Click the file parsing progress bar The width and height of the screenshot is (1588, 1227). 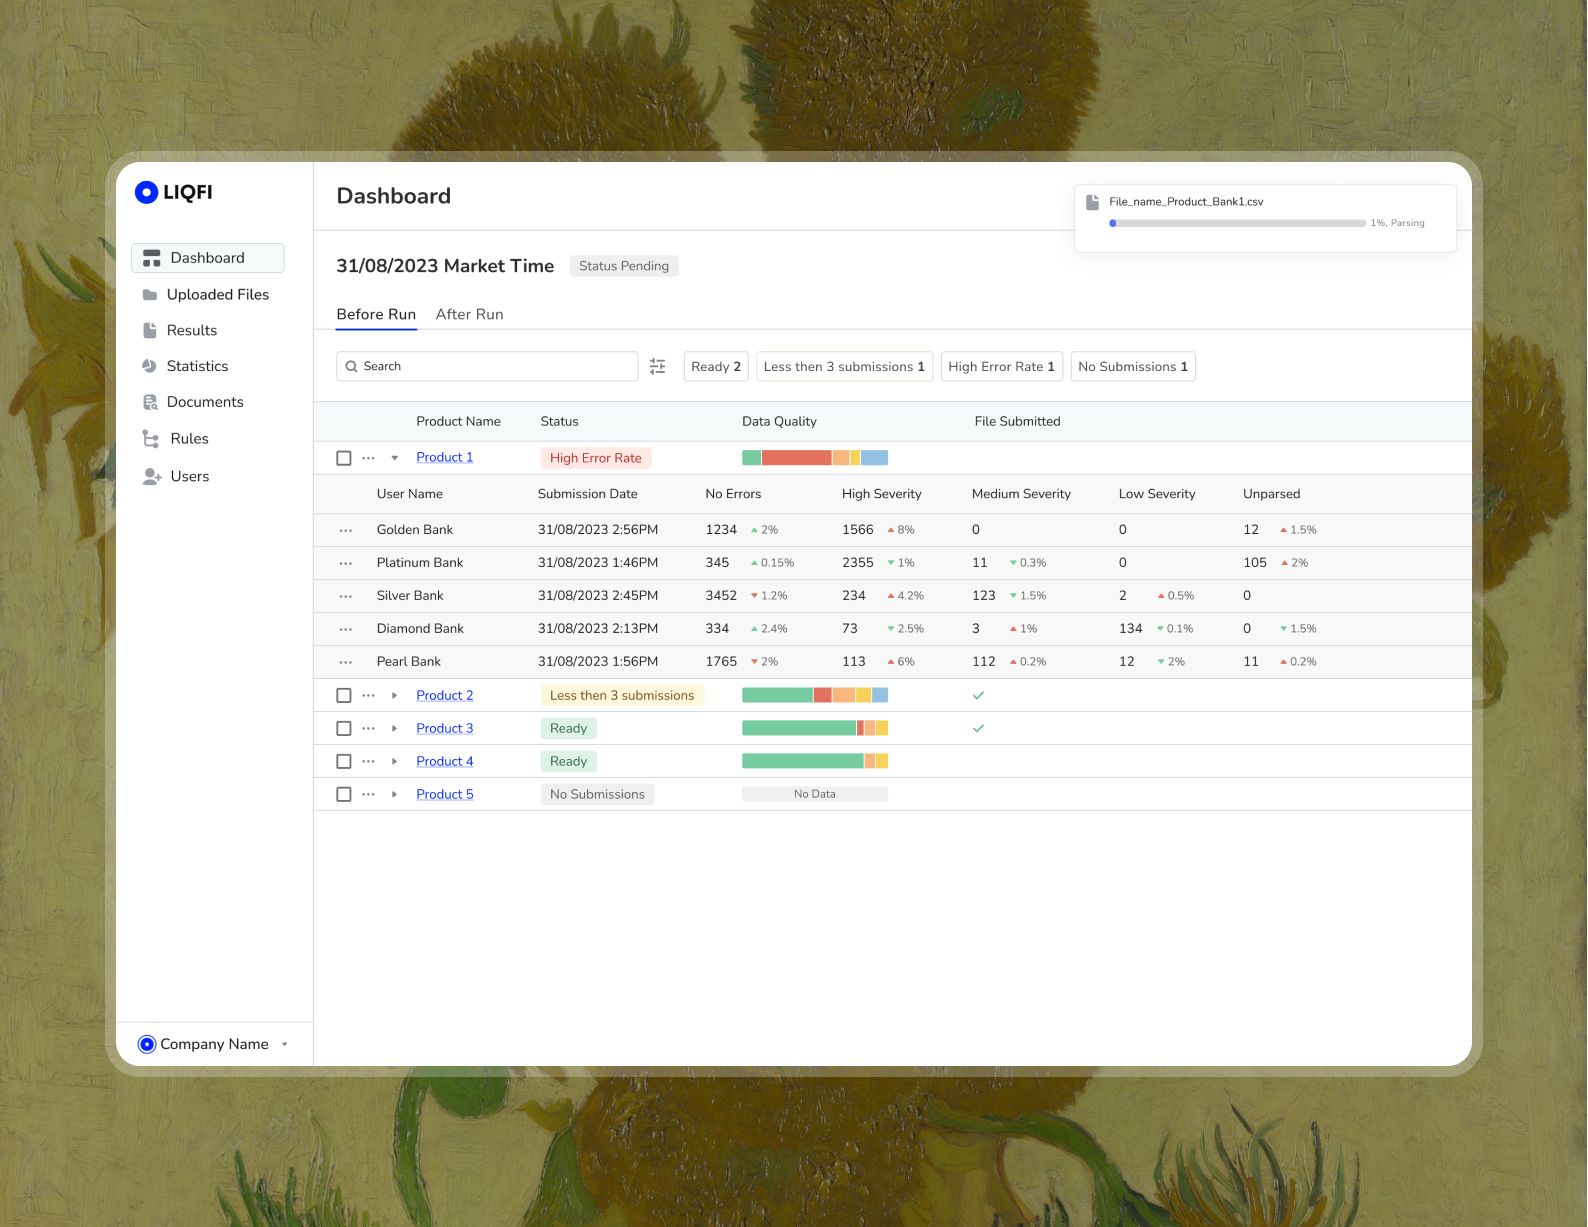tap(1237, 223)
